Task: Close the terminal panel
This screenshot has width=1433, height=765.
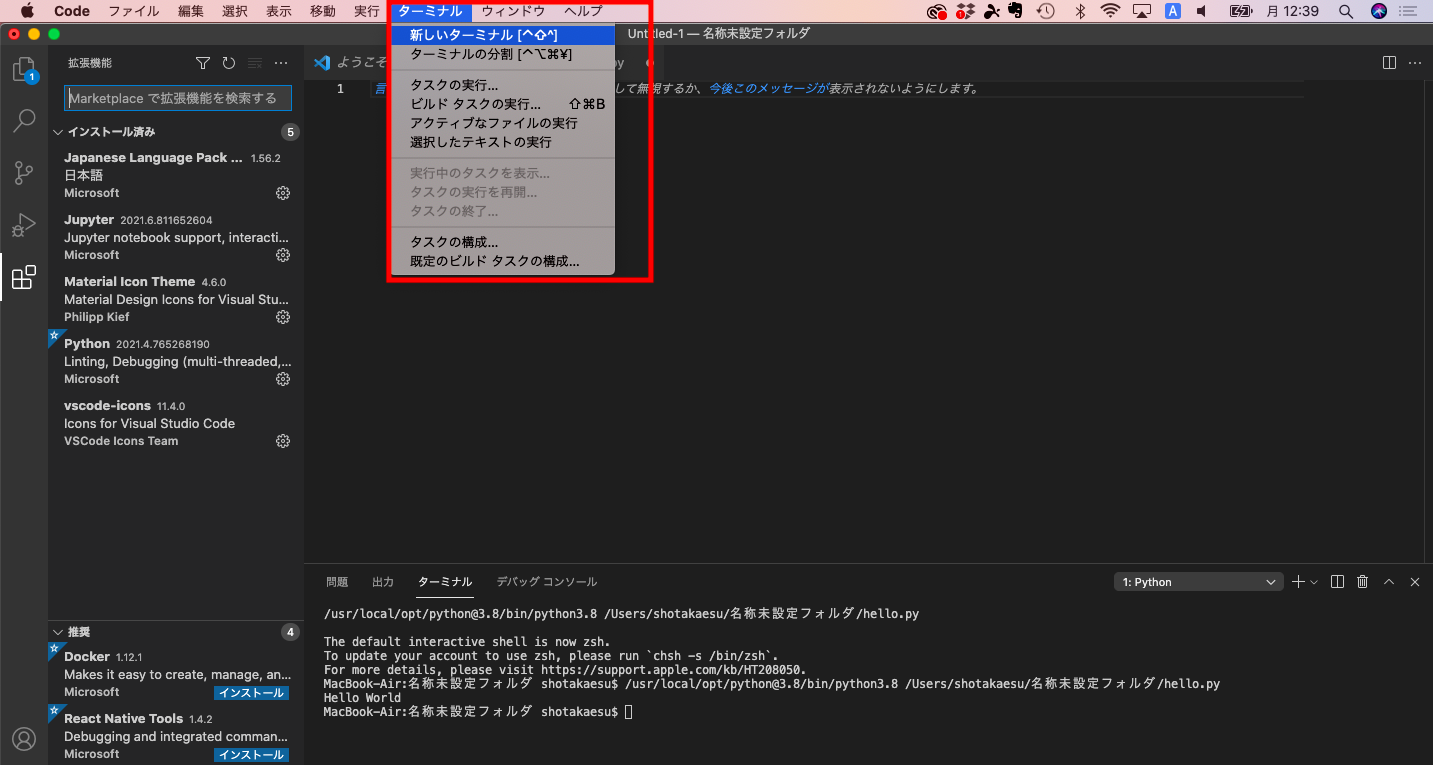Action: pyautogui.click(x=1415, y=582)
